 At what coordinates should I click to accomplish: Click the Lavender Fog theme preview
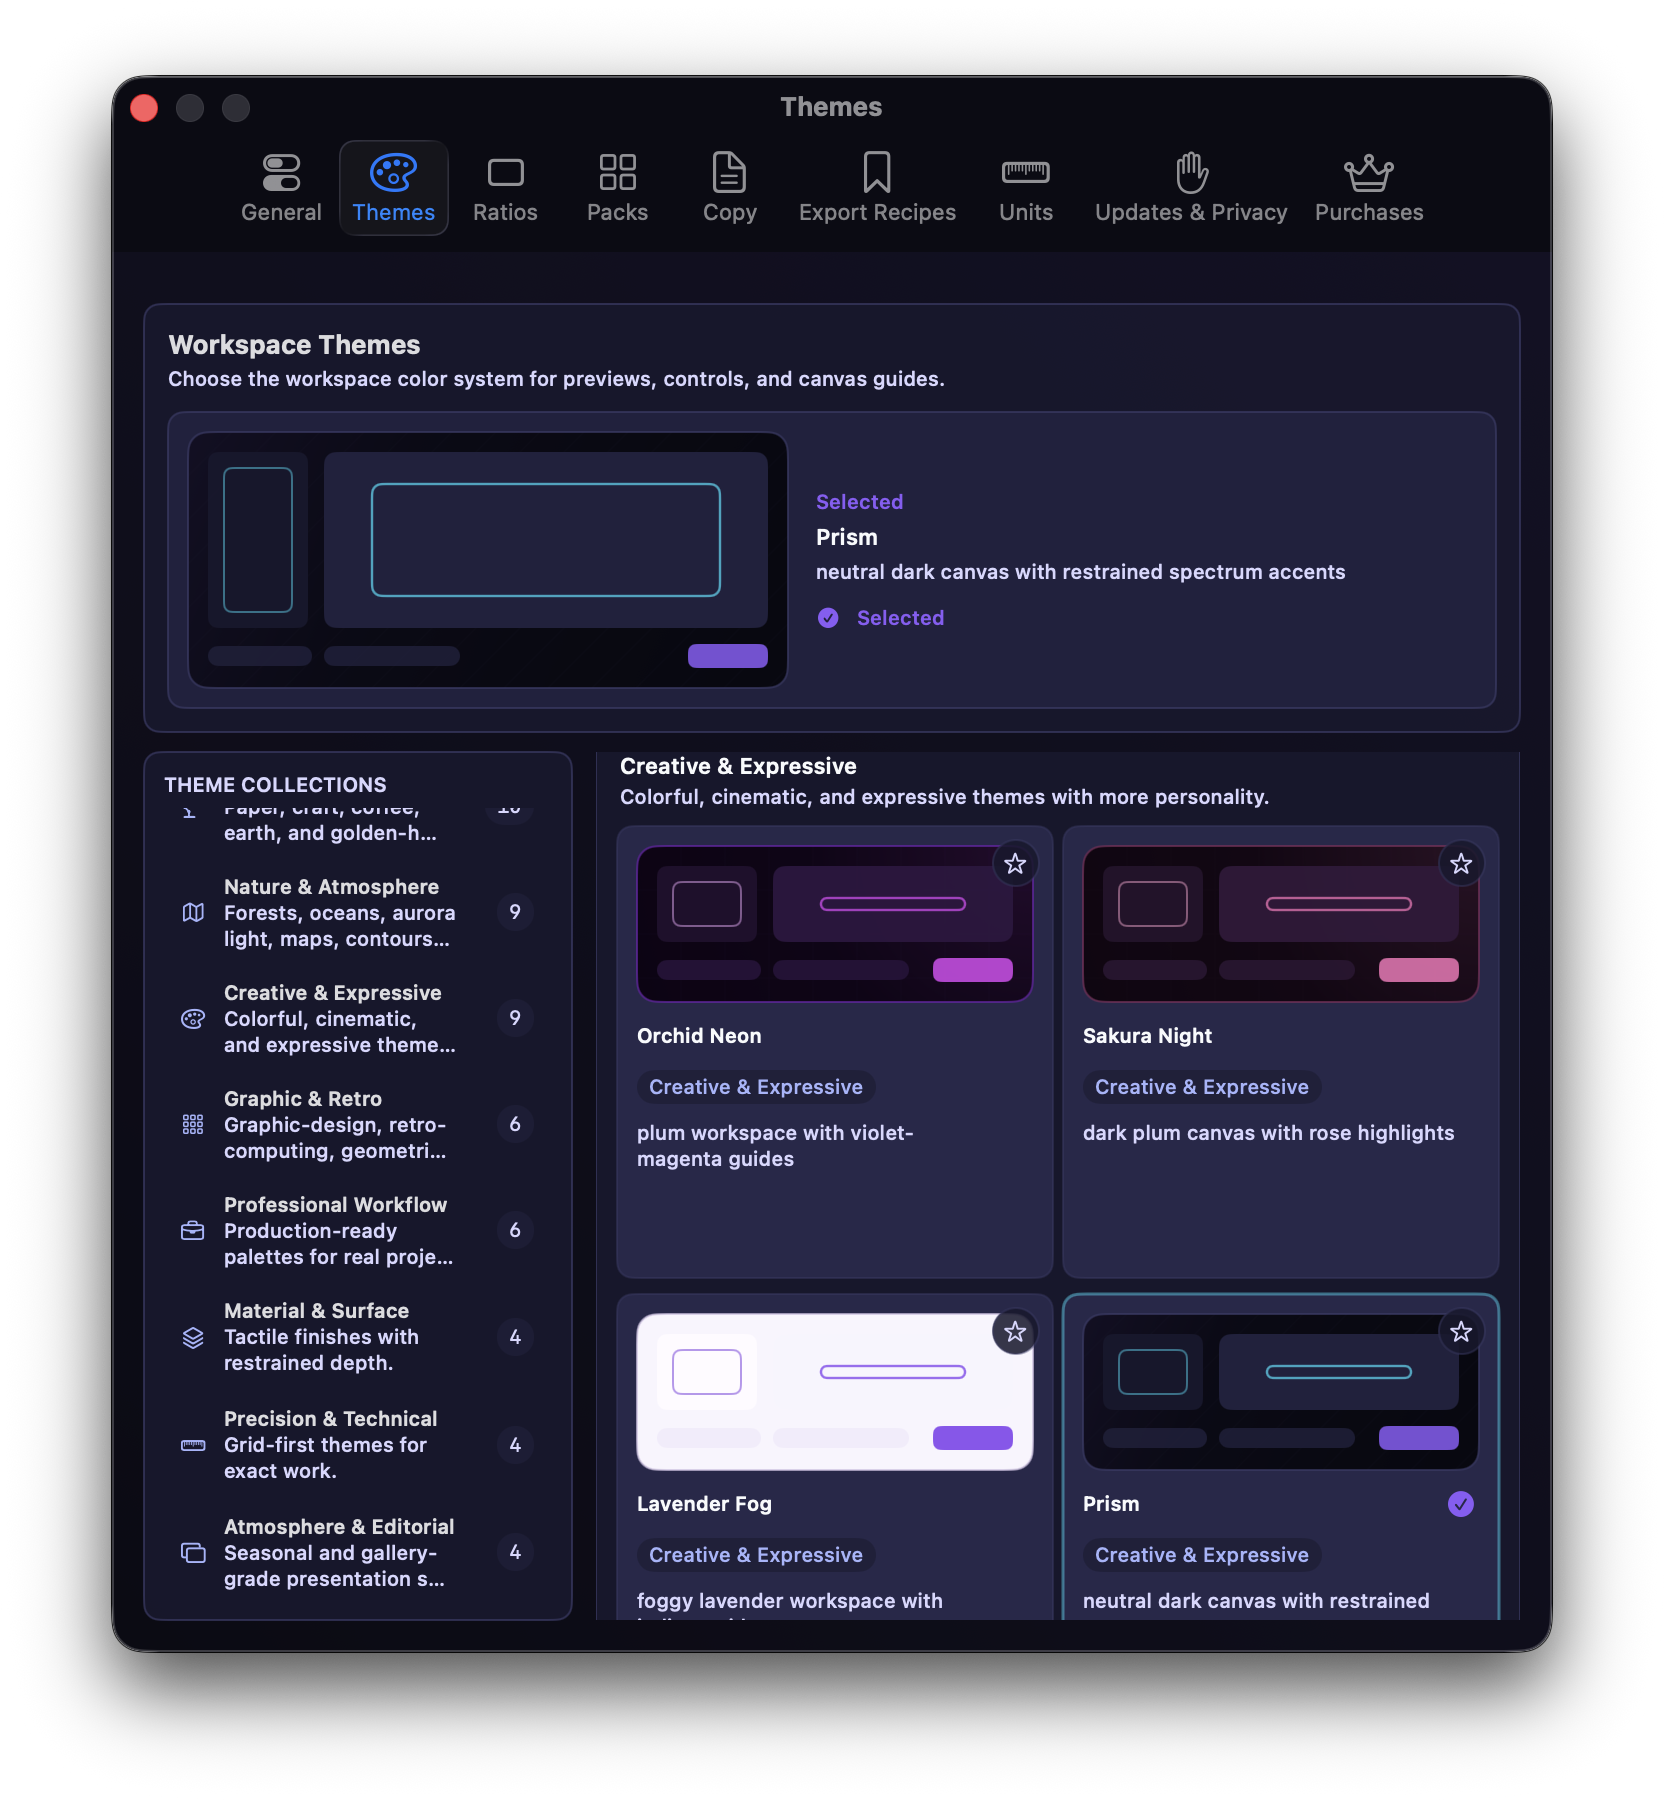[x=835, y=1392]
